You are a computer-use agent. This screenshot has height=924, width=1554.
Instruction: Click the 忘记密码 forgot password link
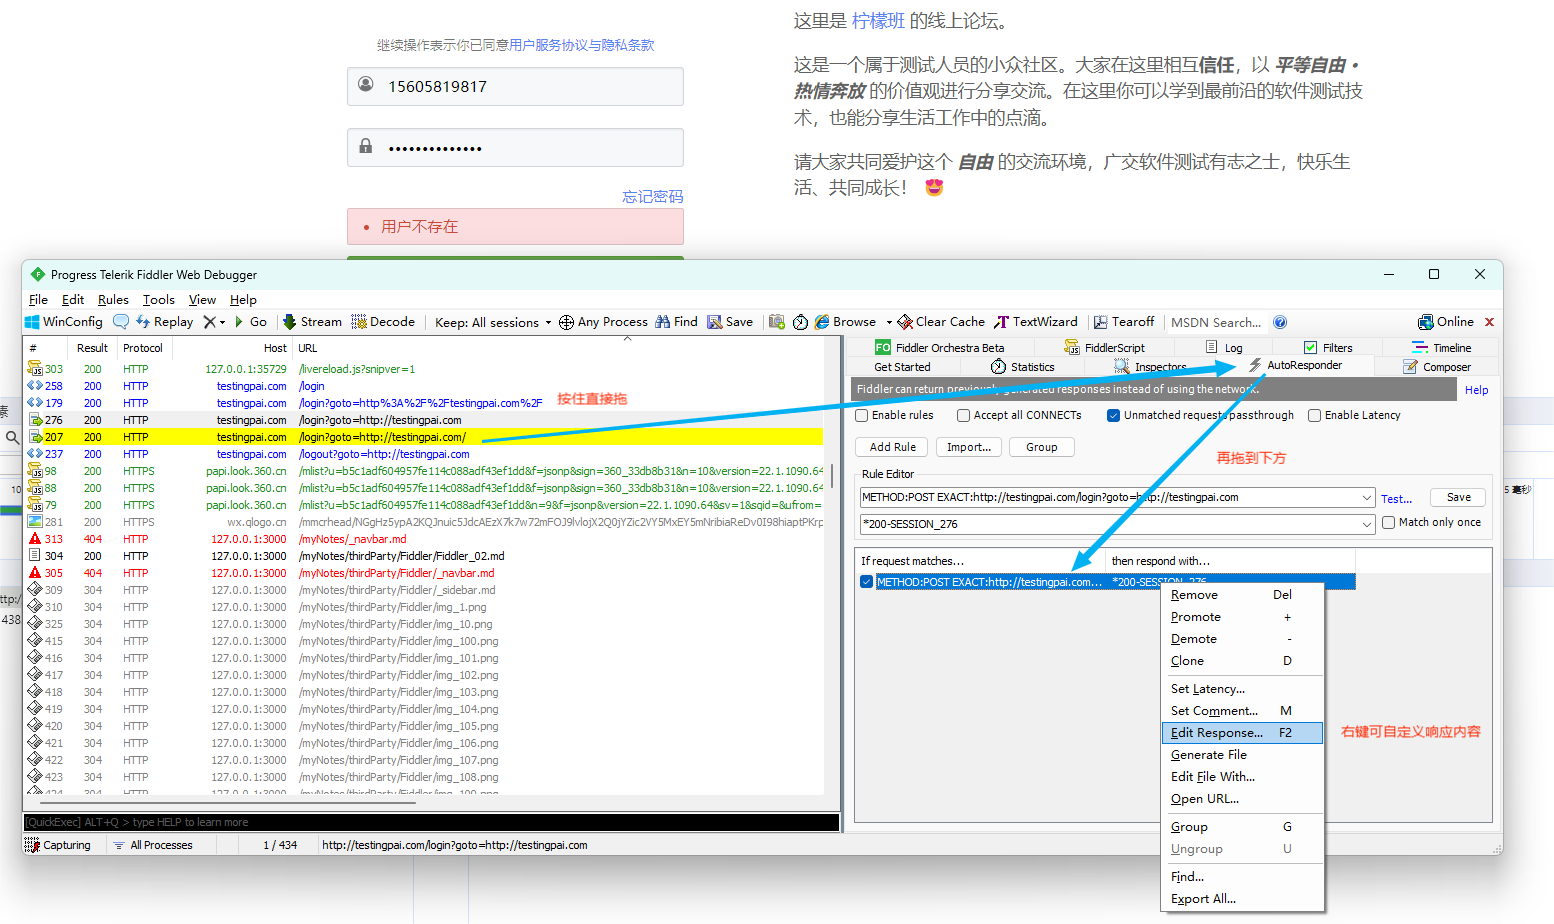click(x=653, y=197)
